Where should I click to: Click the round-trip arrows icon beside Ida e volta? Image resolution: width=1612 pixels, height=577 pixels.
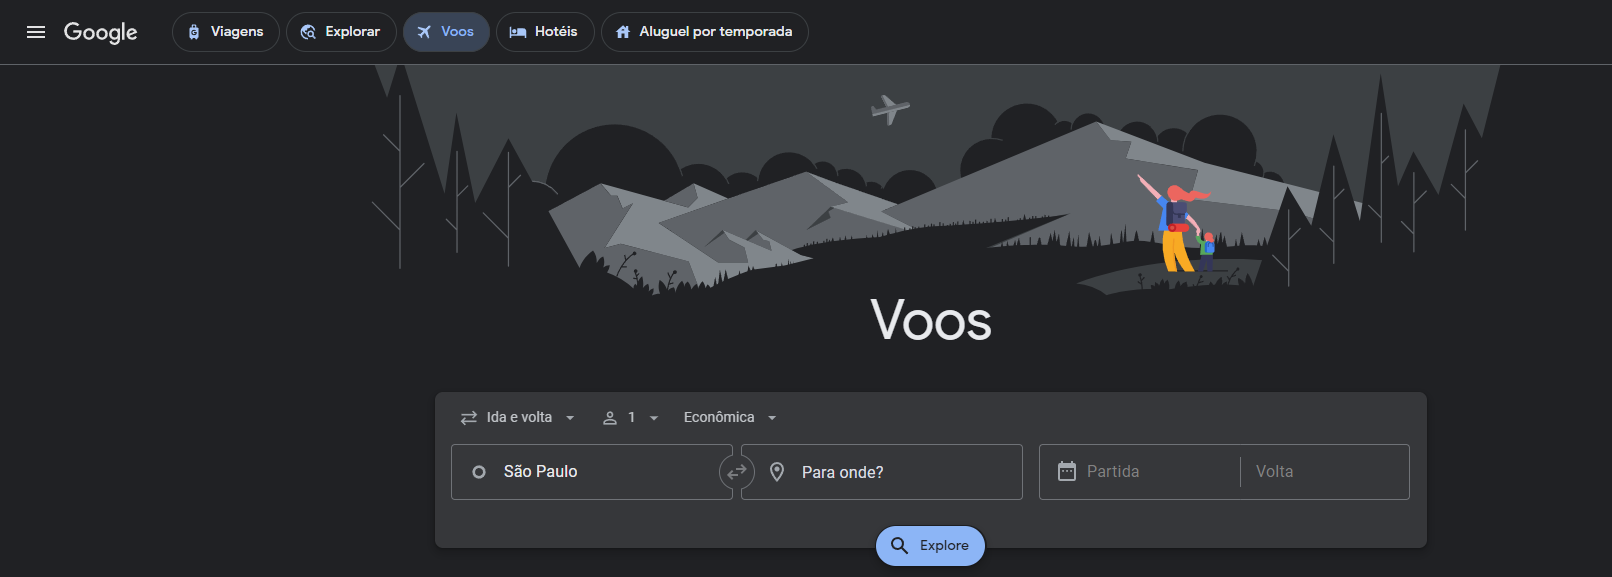click(468, 418)
